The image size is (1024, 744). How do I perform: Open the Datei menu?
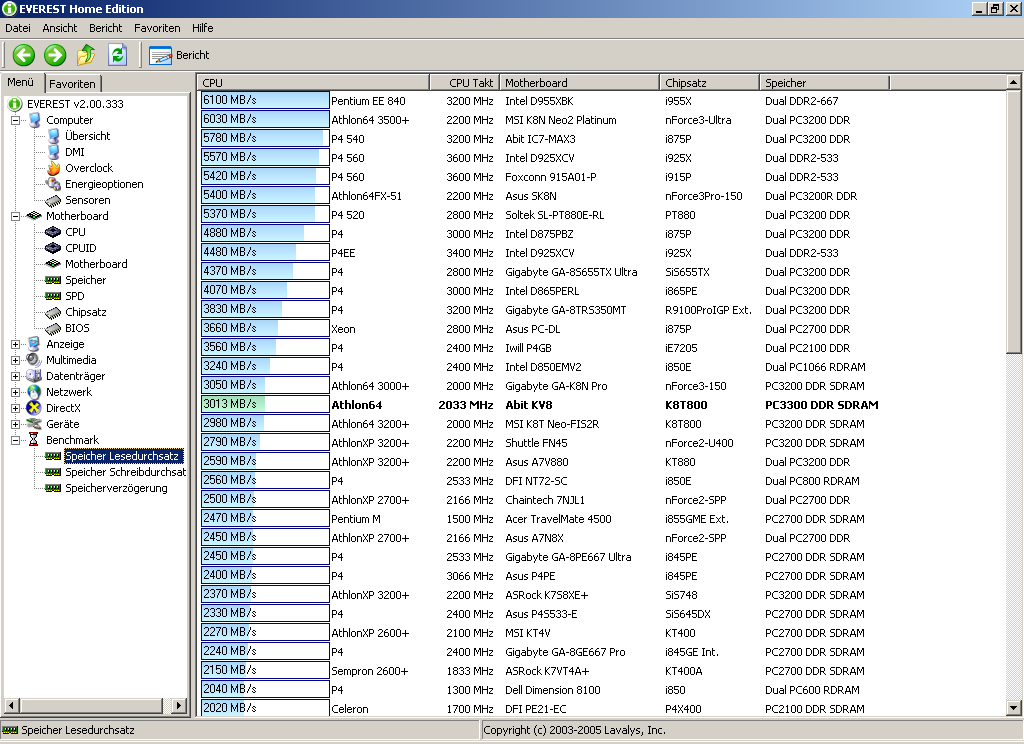pyautogui.click(x=18, y=28)
